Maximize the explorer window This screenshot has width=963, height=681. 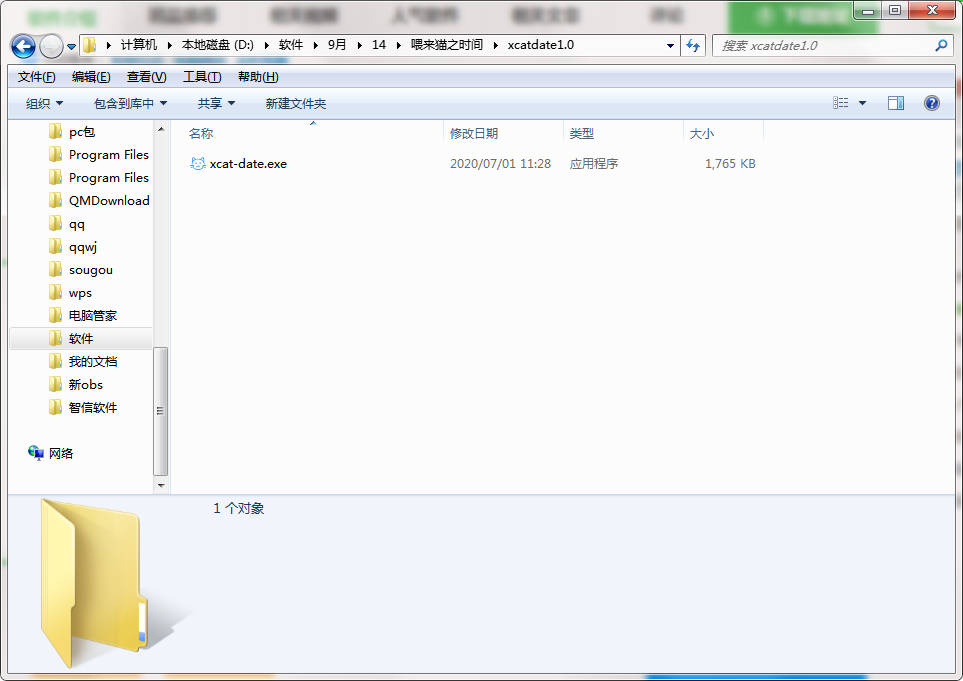point(895,10)
